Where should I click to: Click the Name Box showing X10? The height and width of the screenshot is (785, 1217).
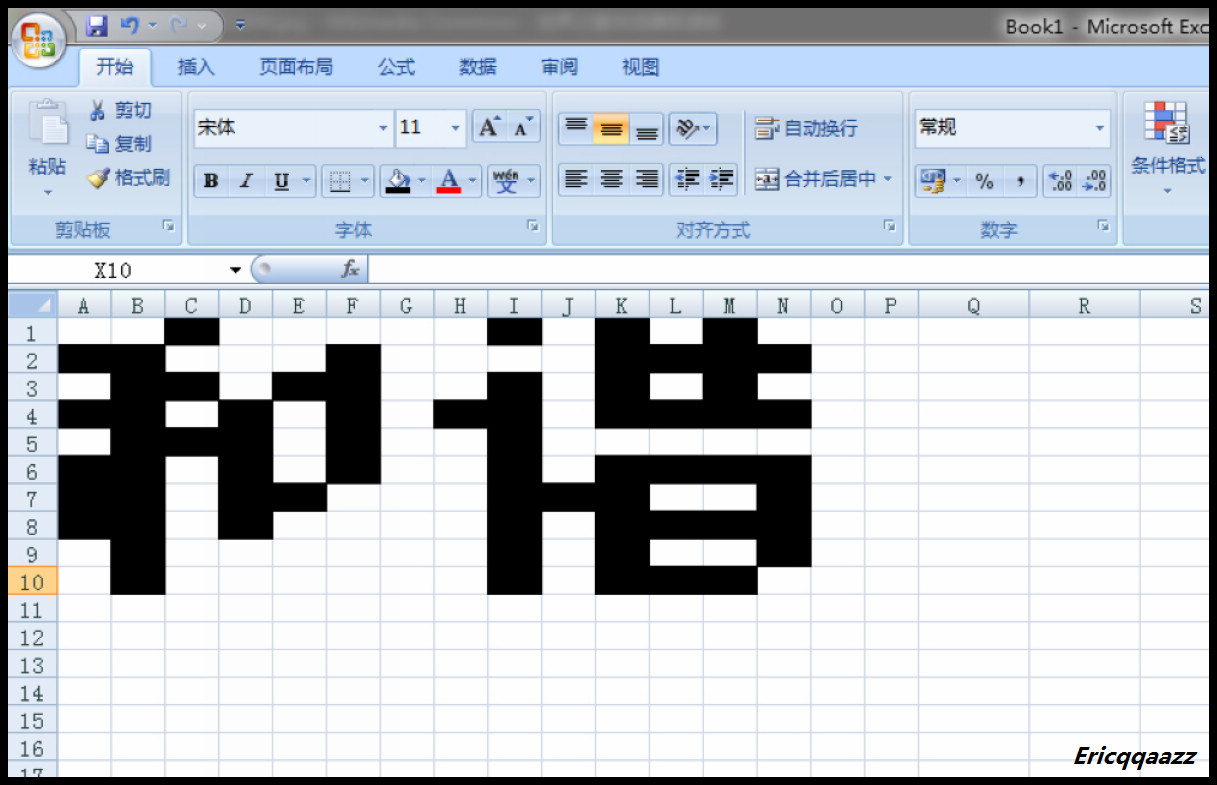(130, 270)
